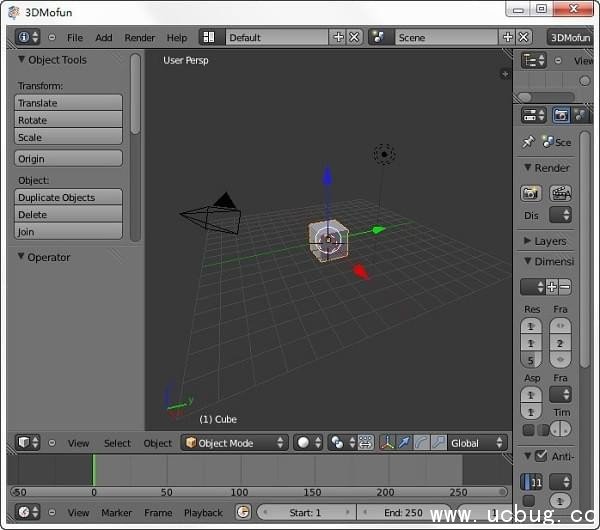Click the Translate button
The image size is (600, 530).
click(68, 103)
